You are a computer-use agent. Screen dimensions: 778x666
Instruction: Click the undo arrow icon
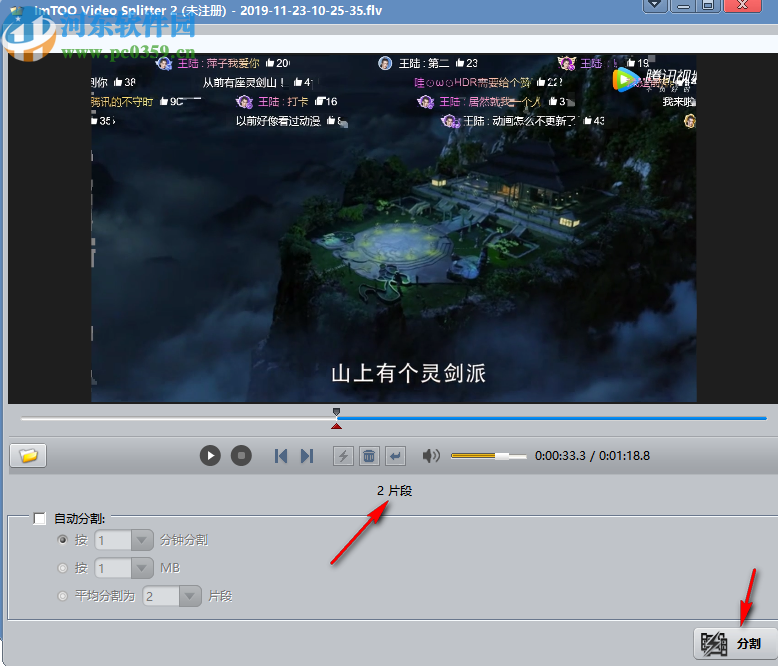pyautogui.click(x=395, y=456)
